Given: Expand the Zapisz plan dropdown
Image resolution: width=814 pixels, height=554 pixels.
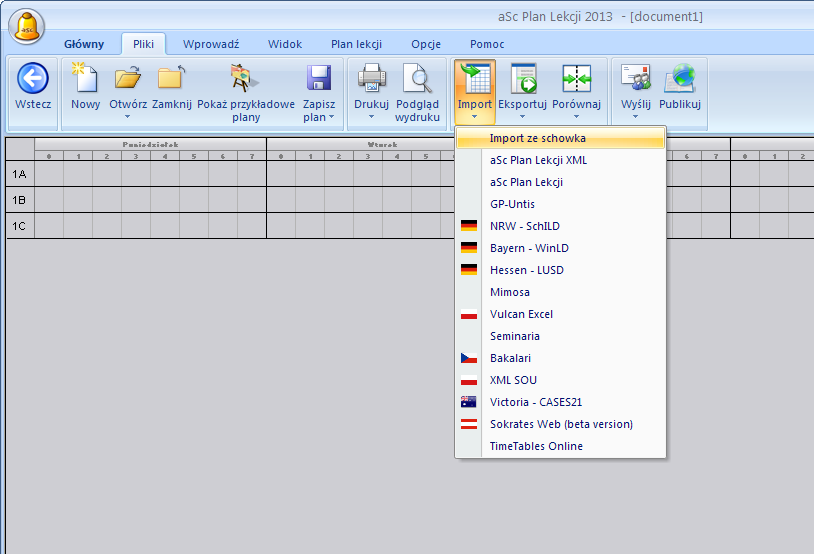Looking at the screenshot, I should click(x=319, y=117).
